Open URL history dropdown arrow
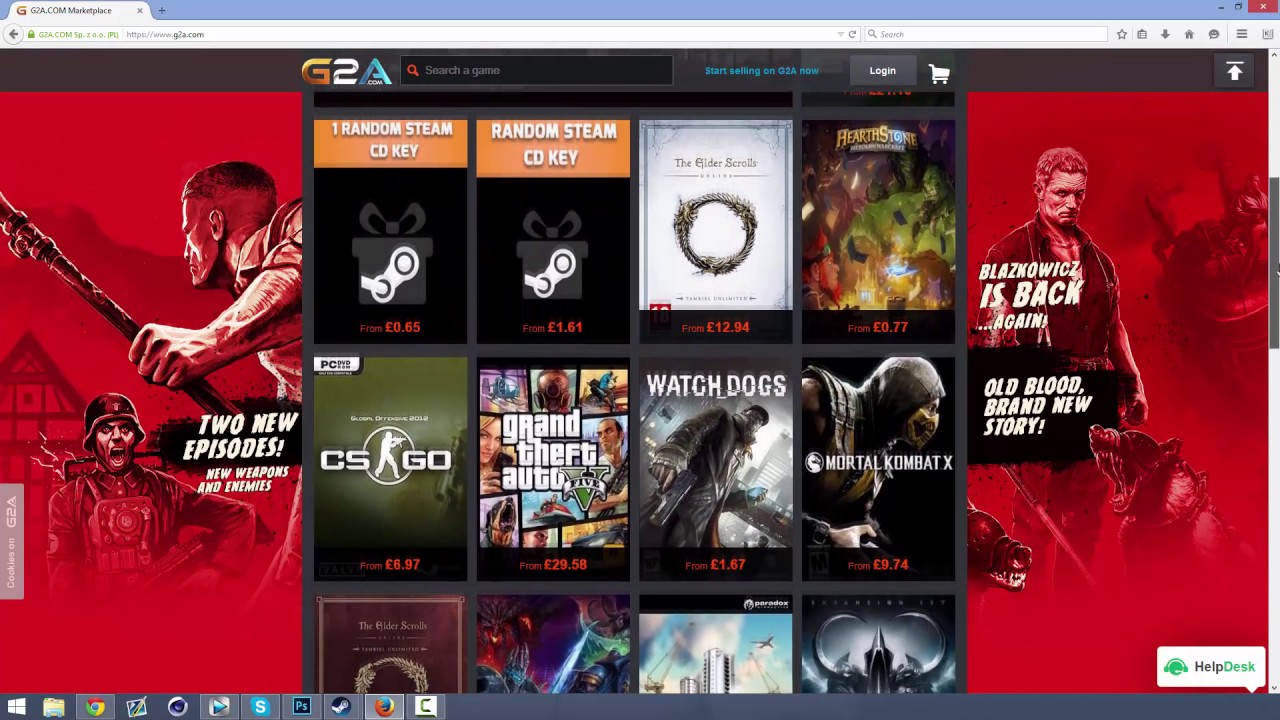1280x720 pixels. pyautogui.click(x=840, y=34)
